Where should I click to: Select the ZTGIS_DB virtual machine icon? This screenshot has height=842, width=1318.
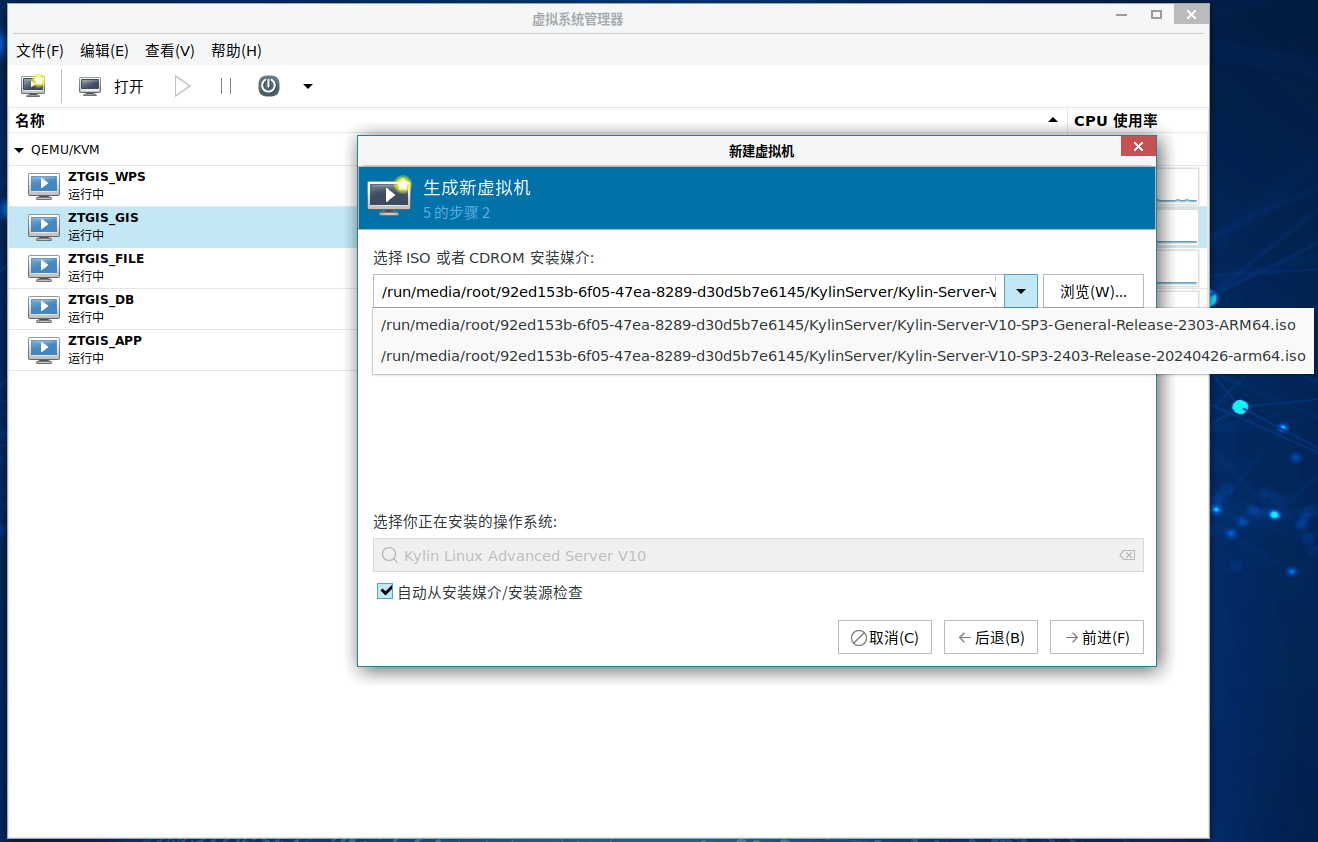44,308
